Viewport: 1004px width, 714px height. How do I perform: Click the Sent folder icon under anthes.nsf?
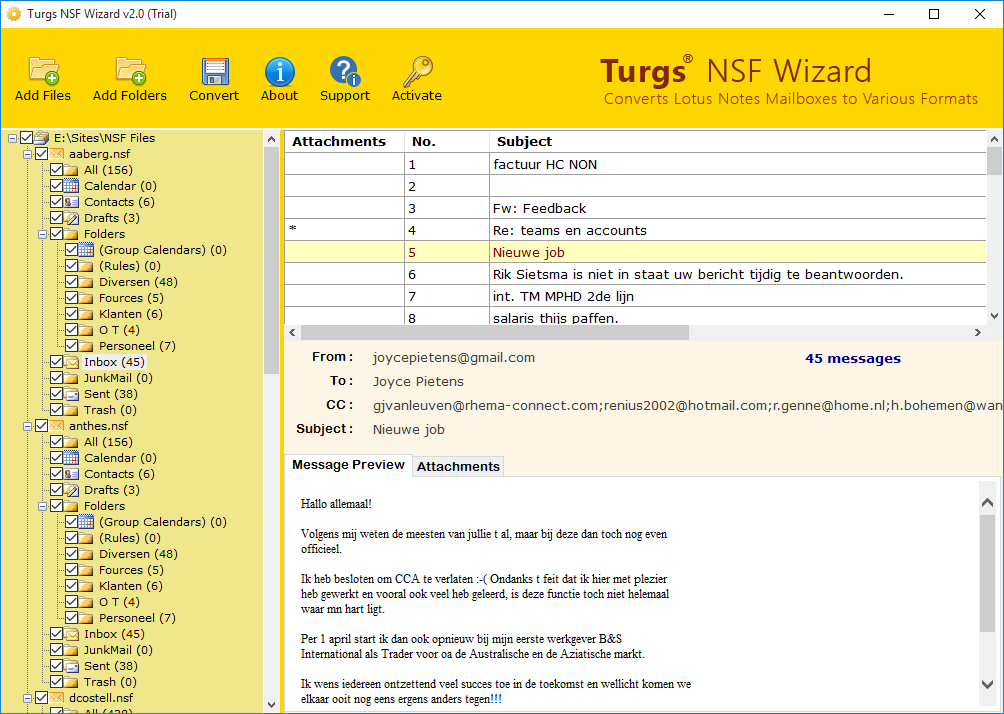pyautogui.click(x=71, y=666)
